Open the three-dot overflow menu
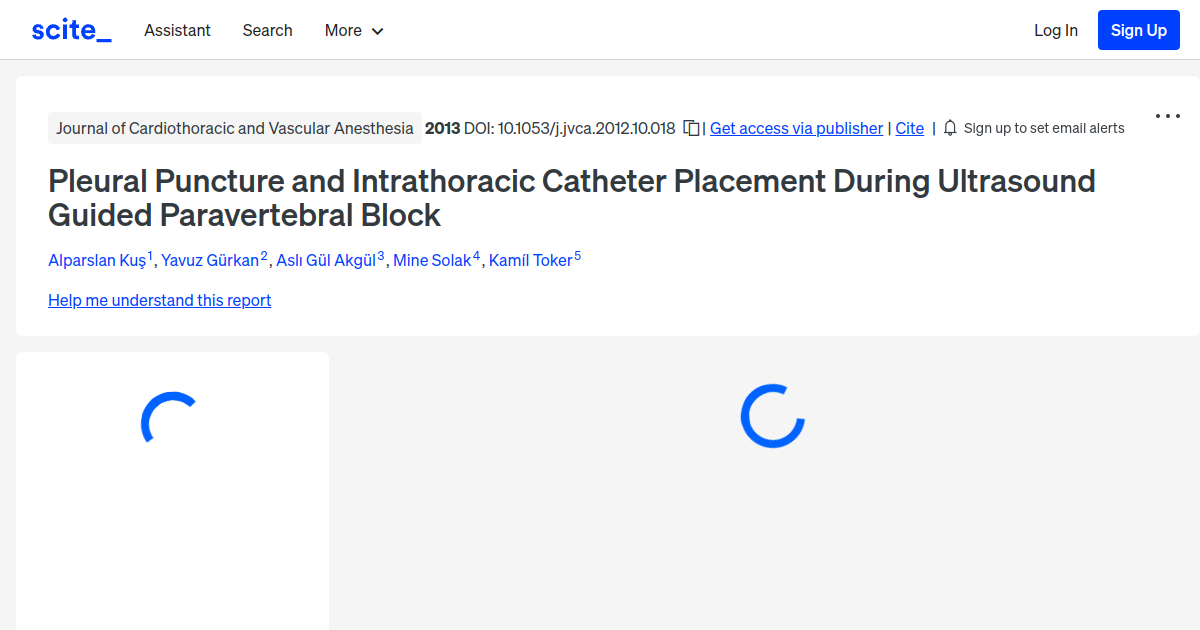 tap(1167, 116)
